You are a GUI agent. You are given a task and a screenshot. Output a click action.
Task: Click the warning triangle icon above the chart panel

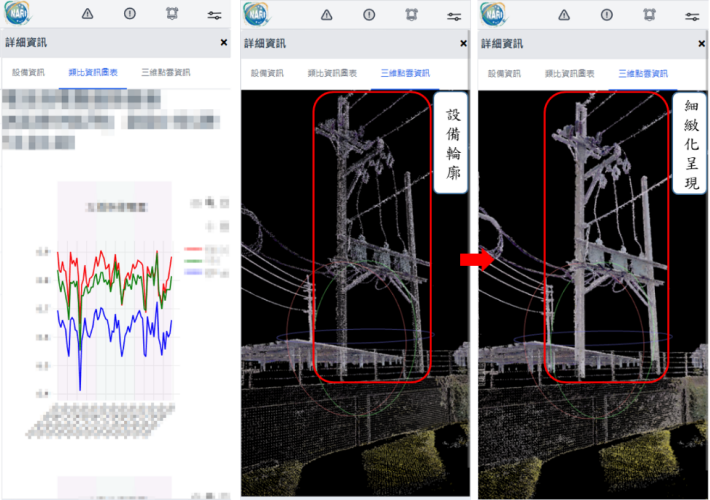(x=87, y=14)
